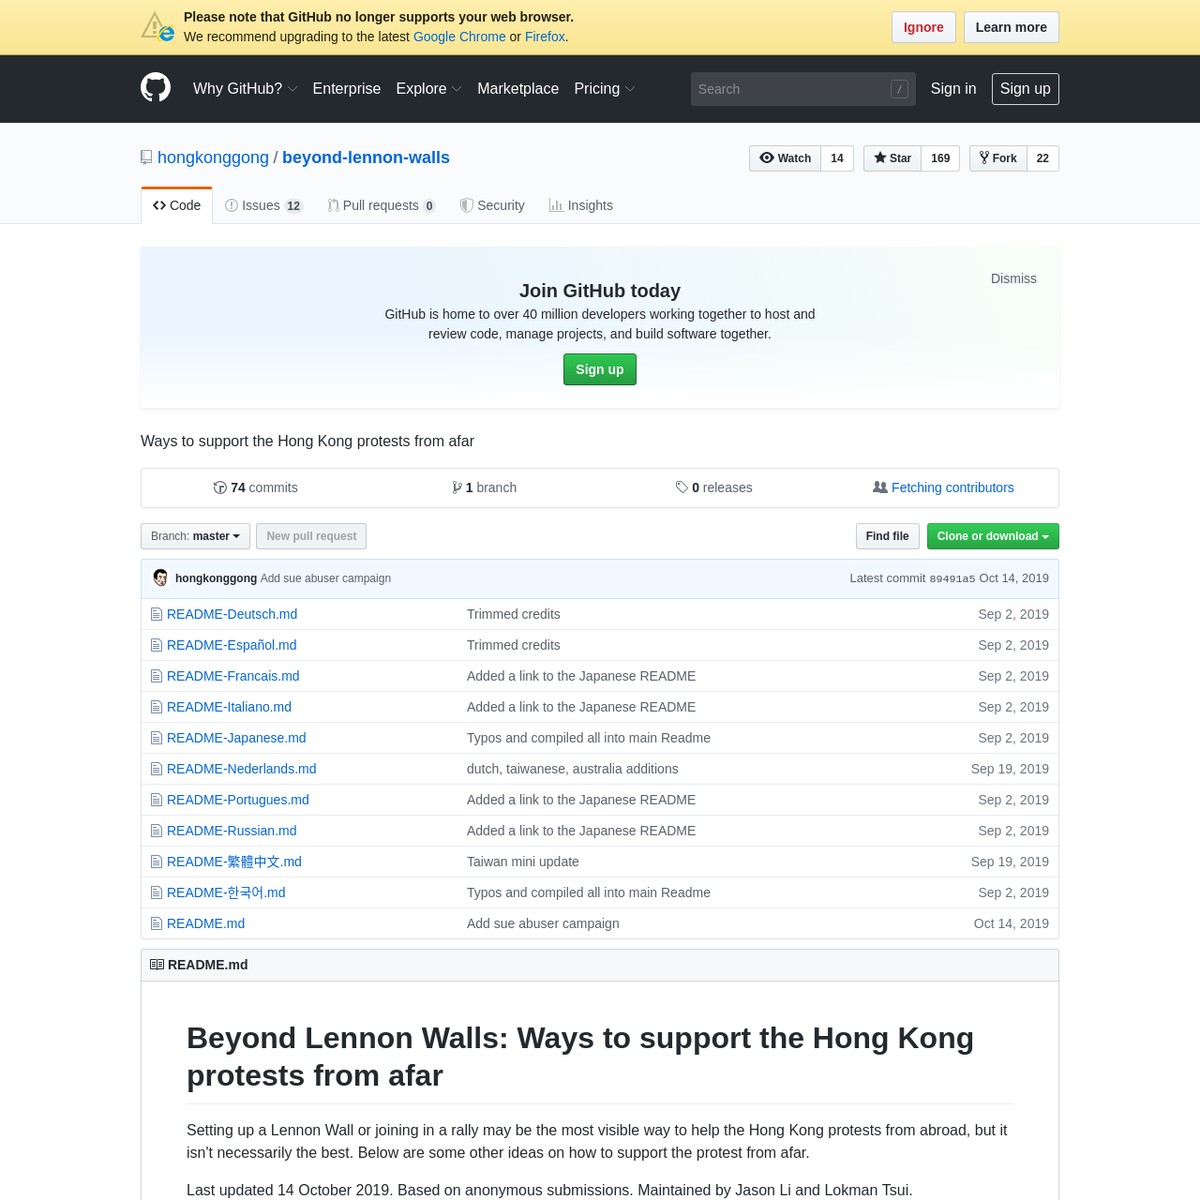
Task: Open commit message dutch, taiwanese, australia additions
Action: [572, 769]
